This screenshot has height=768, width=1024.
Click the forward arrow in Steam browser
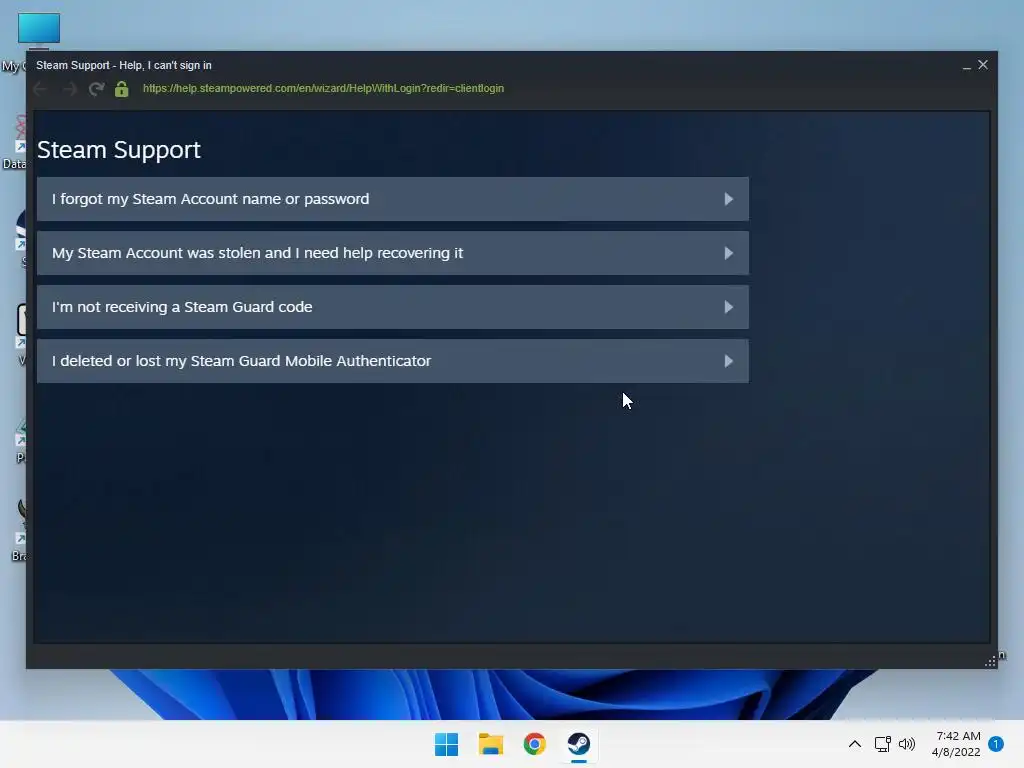click(x=69, y=89)
